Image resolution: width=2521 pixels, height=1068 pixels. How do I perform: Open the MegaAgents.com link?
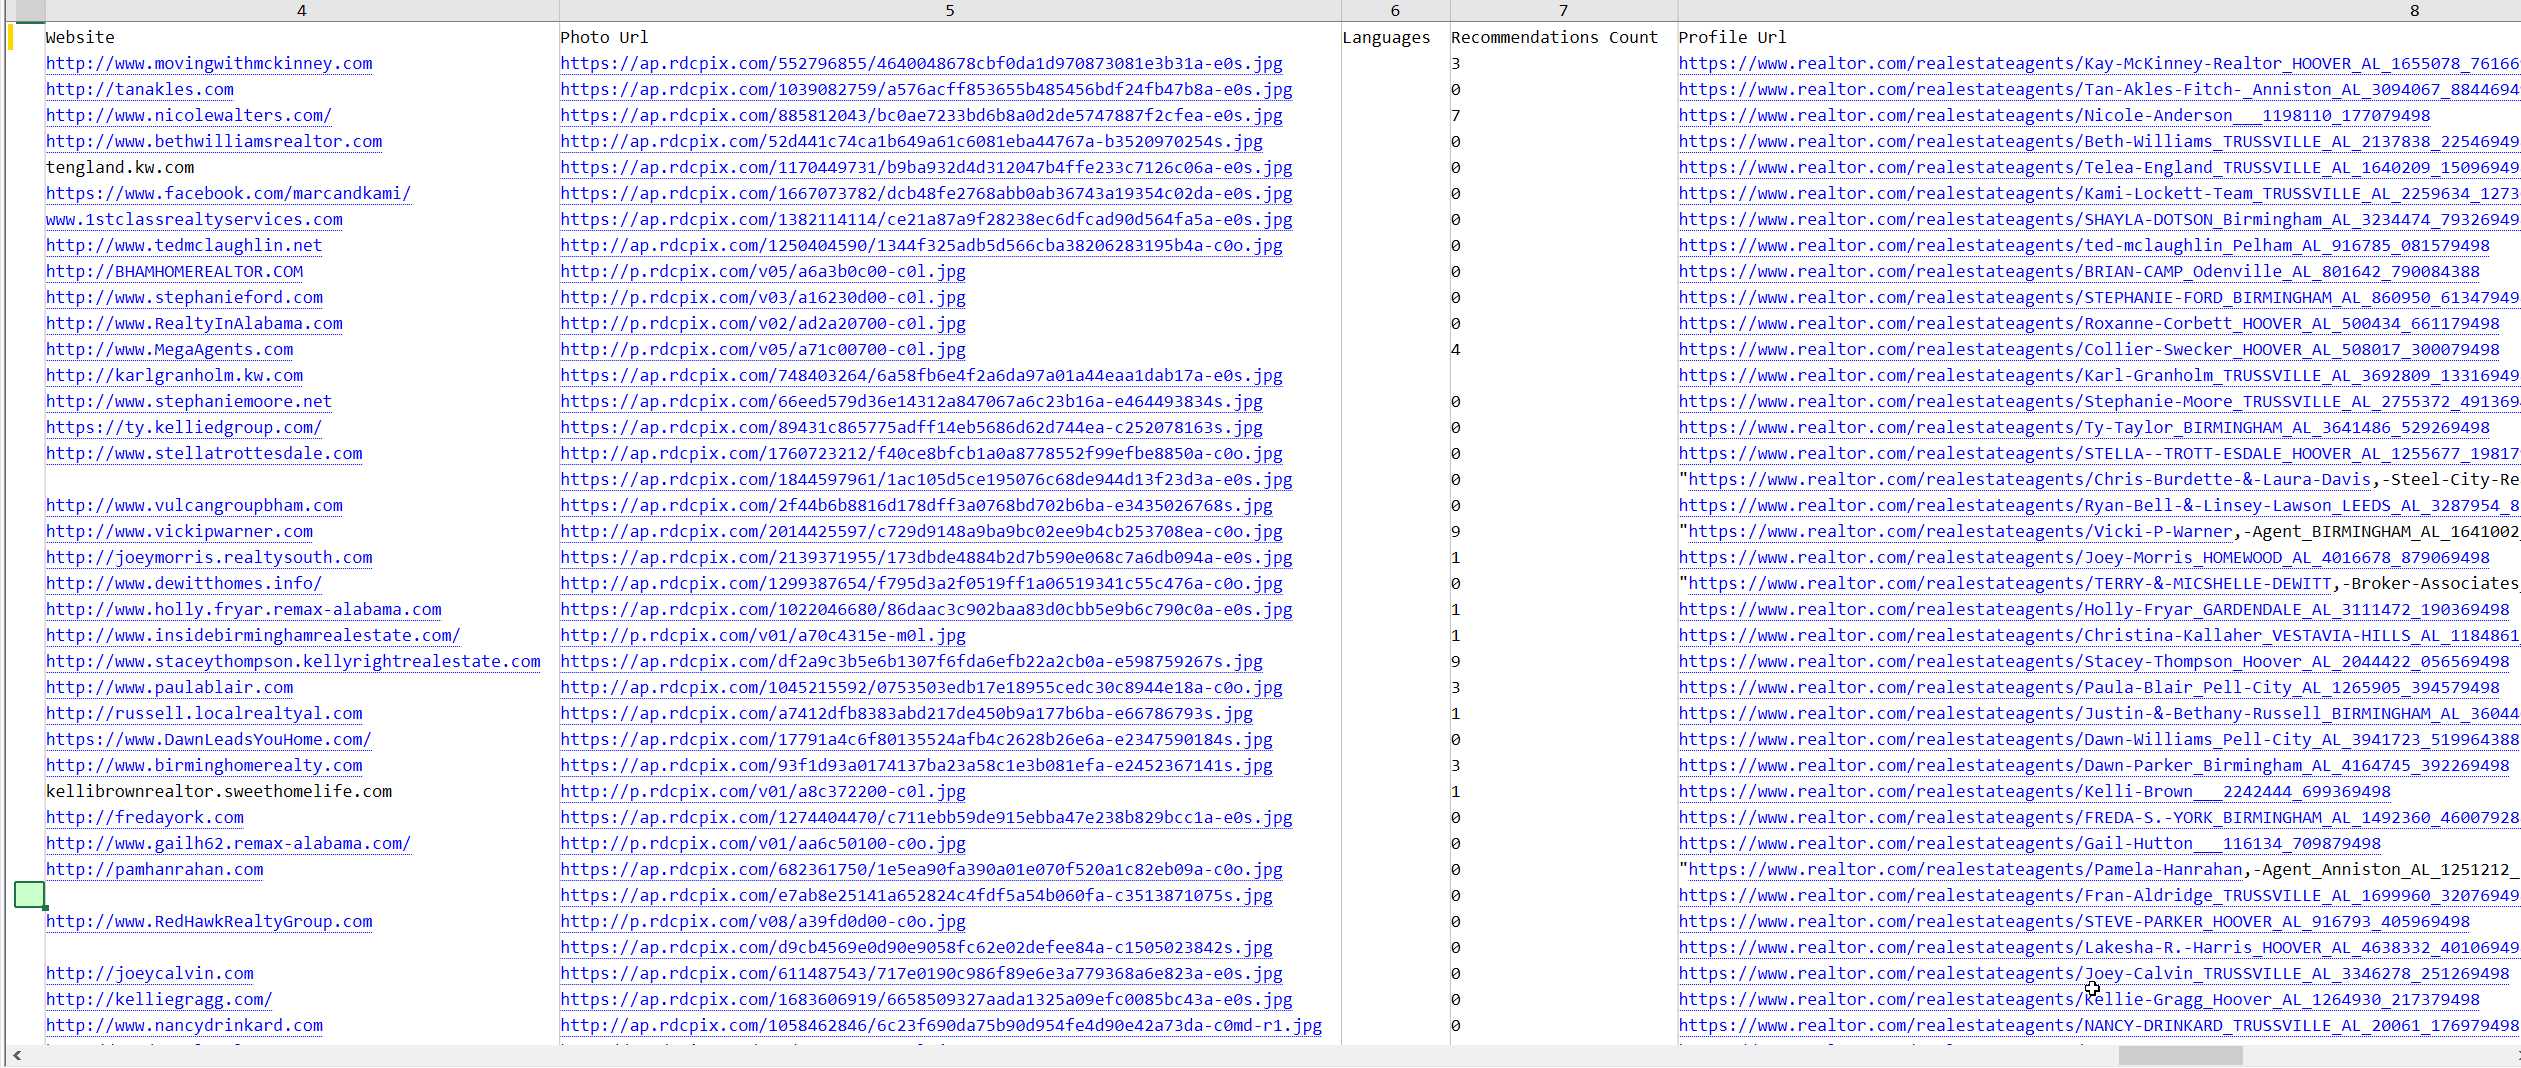pos(170,349)
